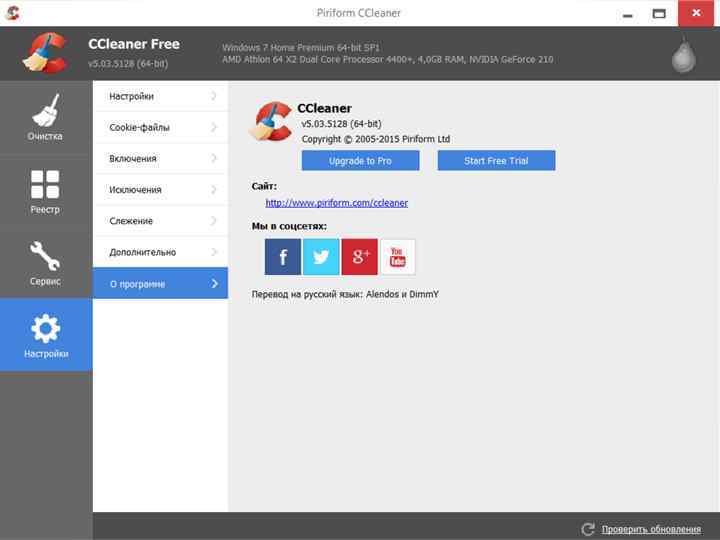Open the Настройки submenu item
Image resolution: width=720 pixels, height=540 pixels.
pos(160,96)
